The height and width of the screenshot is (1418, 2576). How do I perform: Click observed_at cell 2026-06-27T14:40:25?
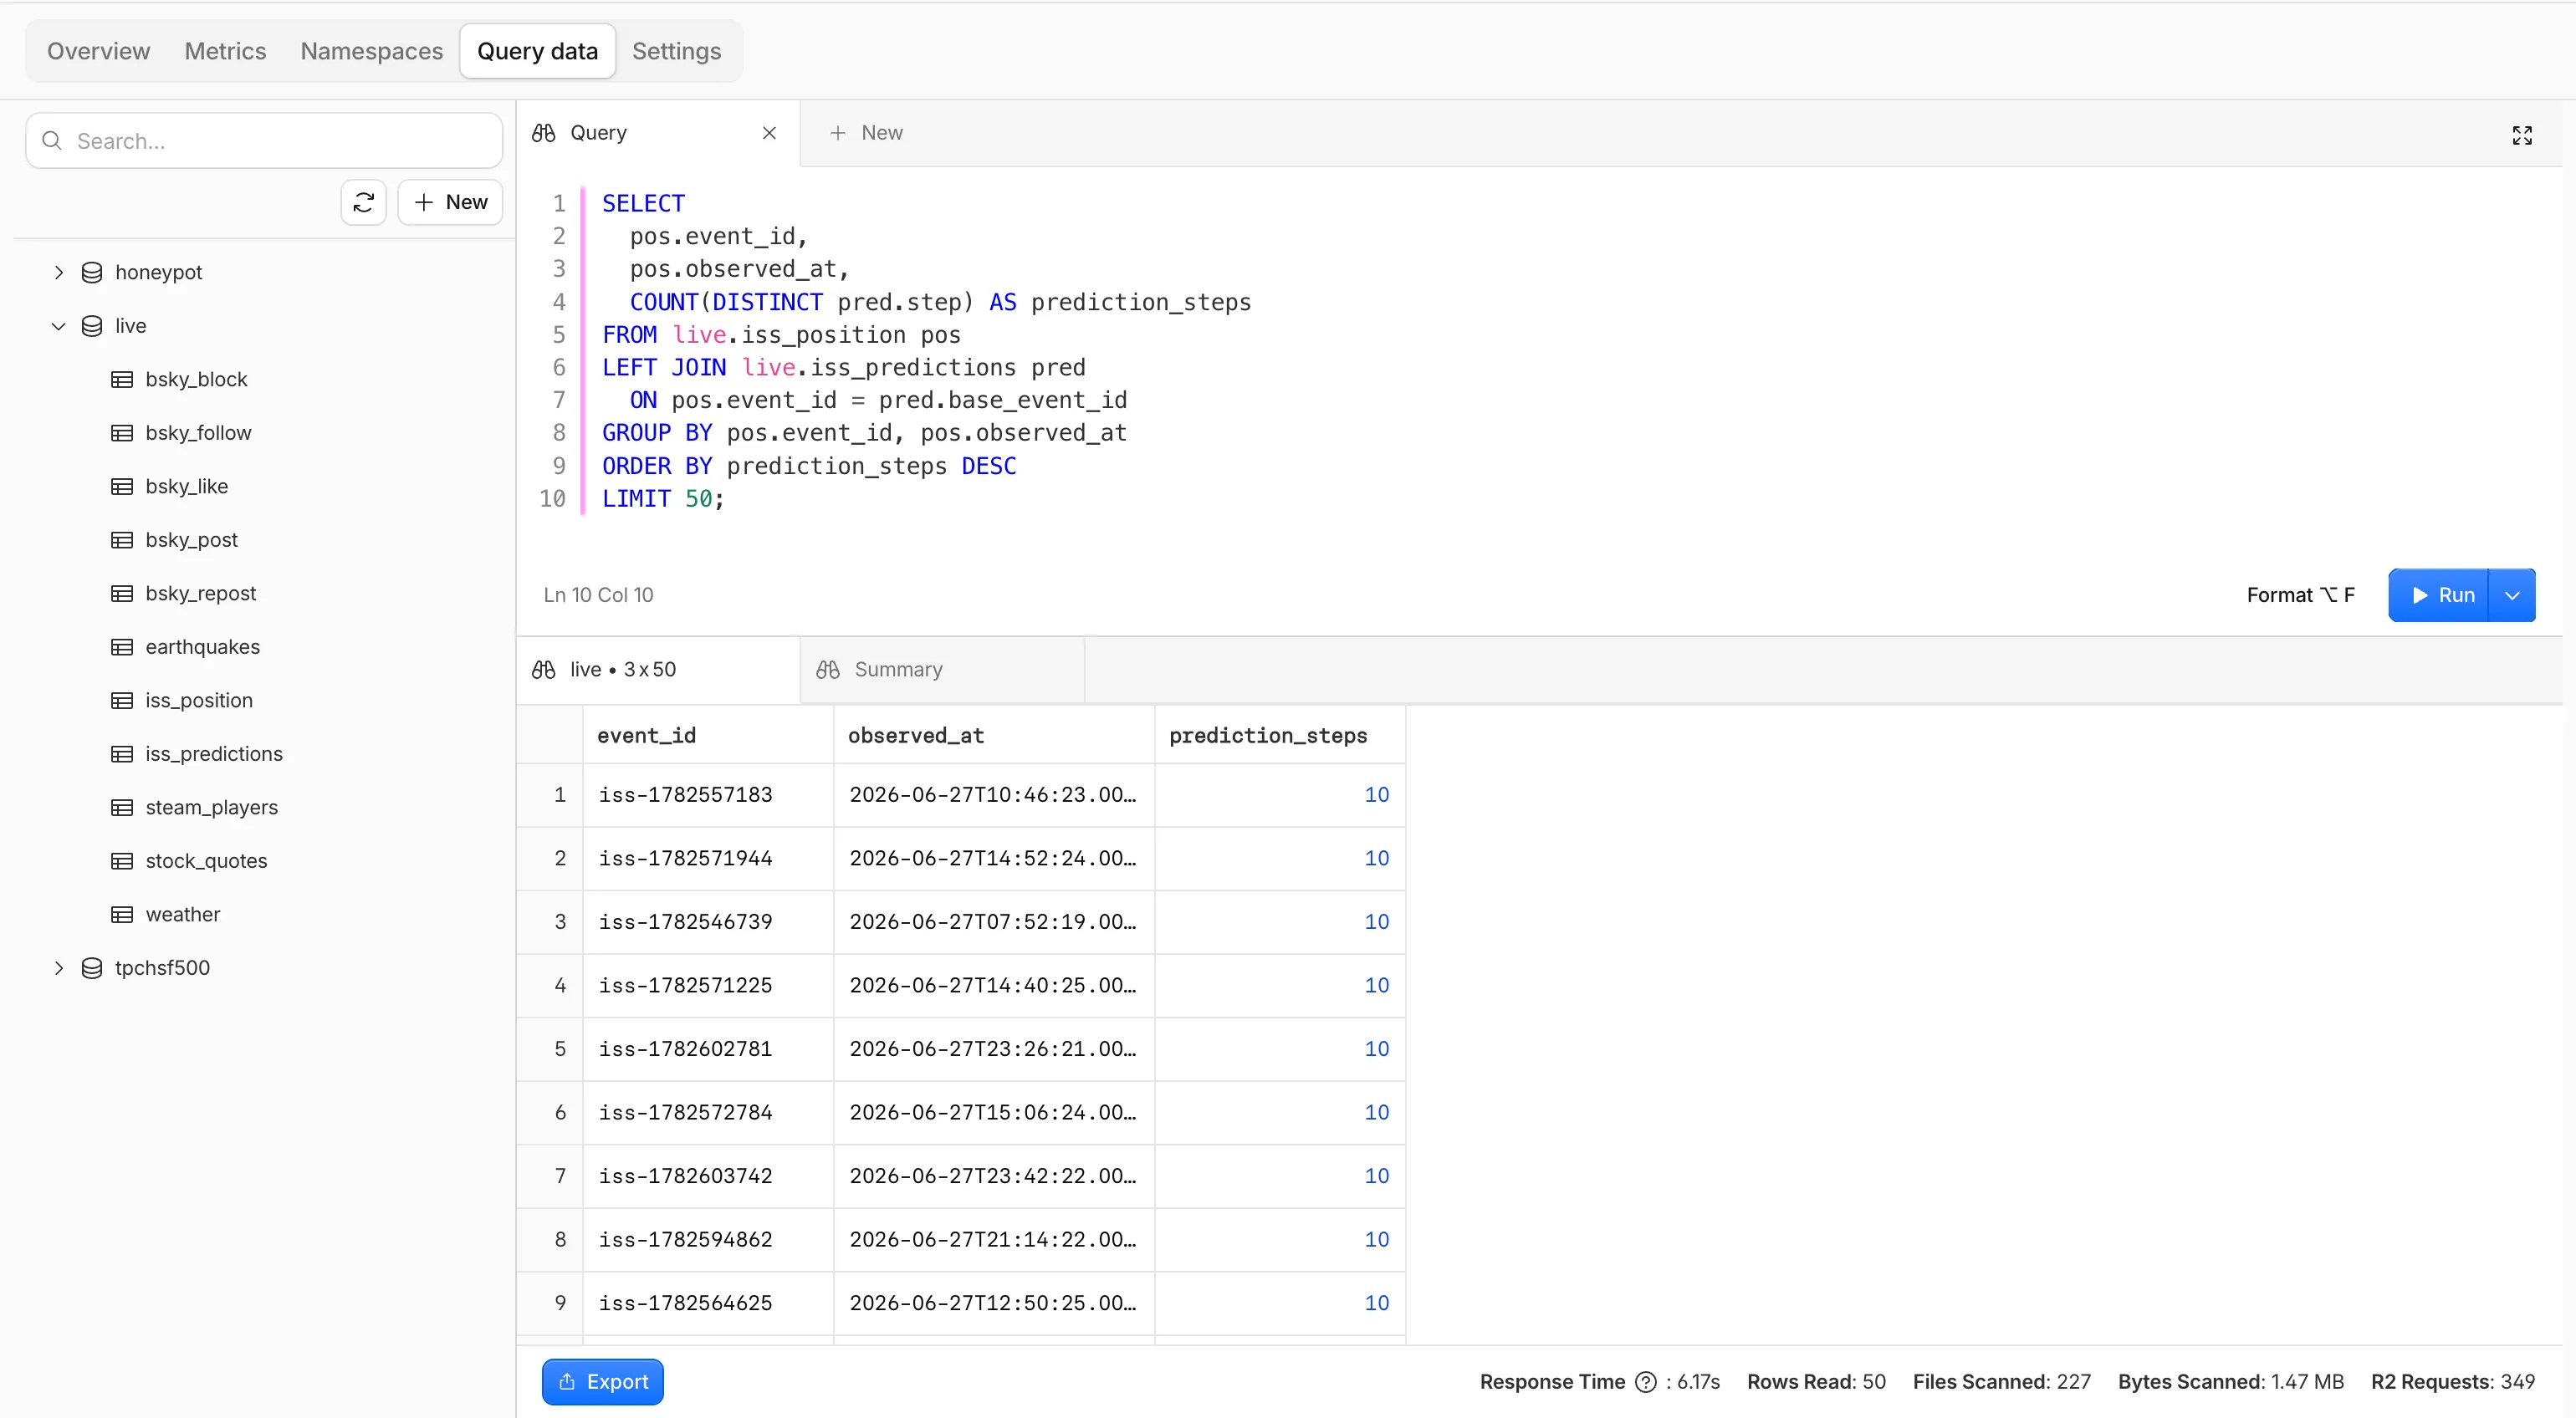(994, 985)
